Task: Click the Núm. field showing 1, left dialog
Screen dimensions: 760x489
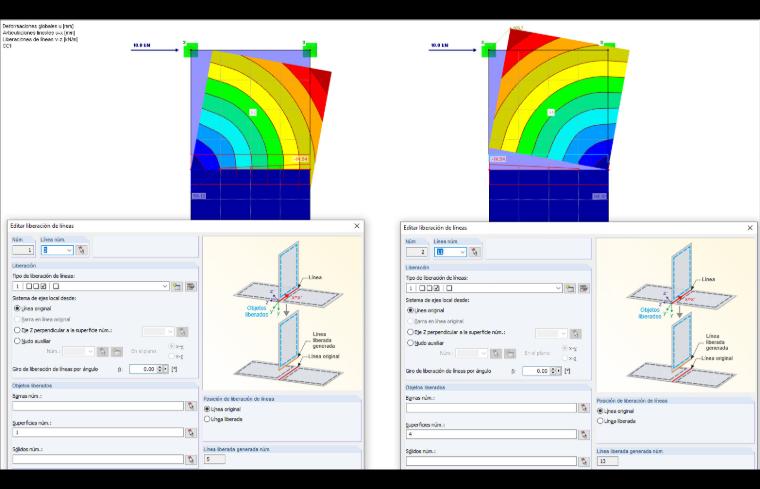Action: click(x=23, y=250)
